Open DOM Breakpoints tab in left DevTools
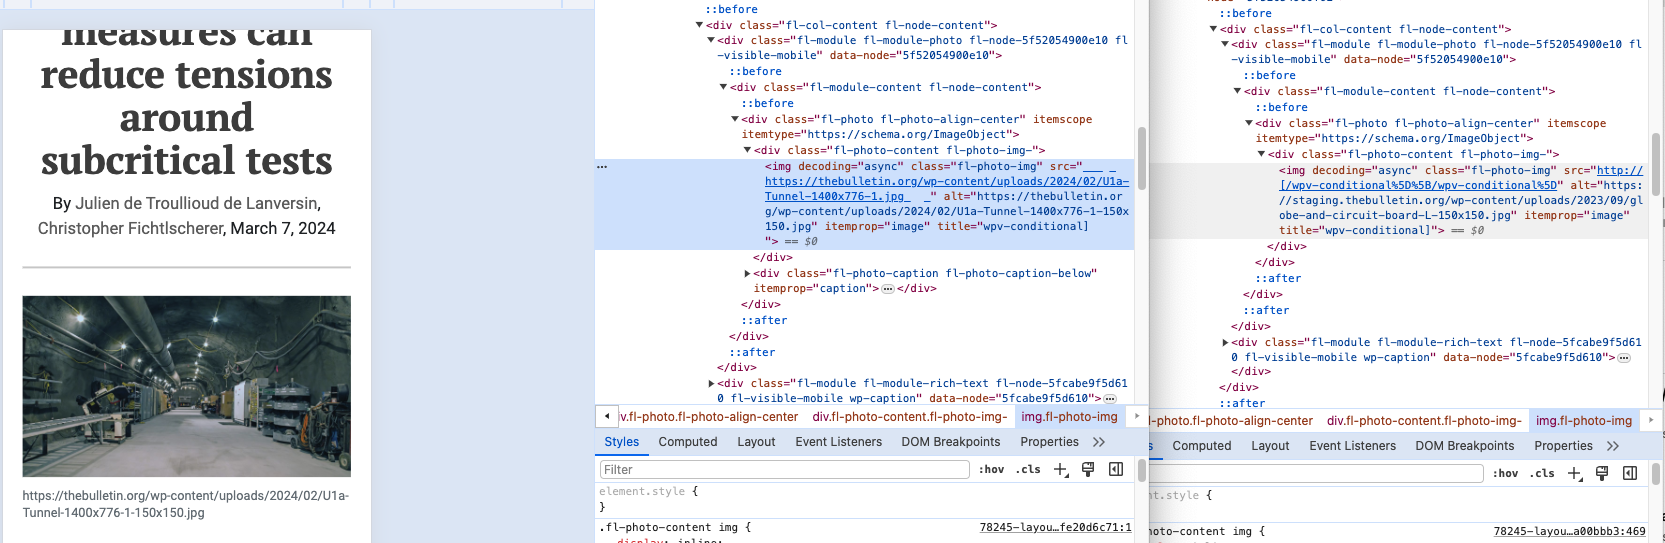This screenshot has width=1665, height=543. (951, 442)
